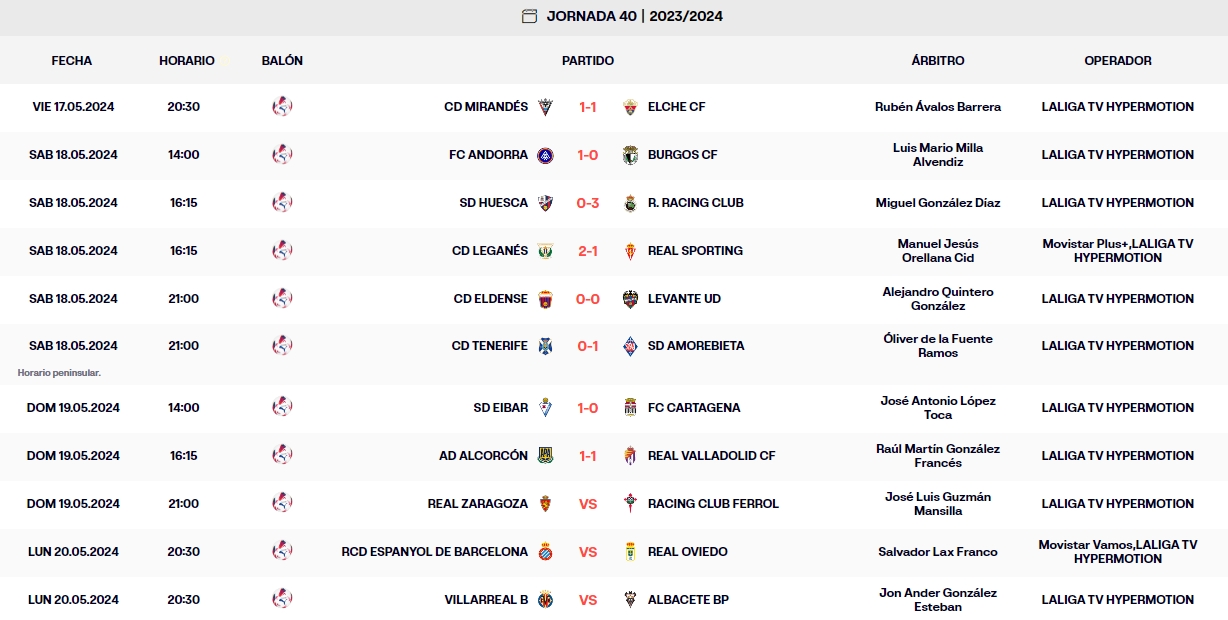The width and height of the screenshot is (1228, 620).
Task: Click the Real Valladolid CF team name
Action: (711, 456)
